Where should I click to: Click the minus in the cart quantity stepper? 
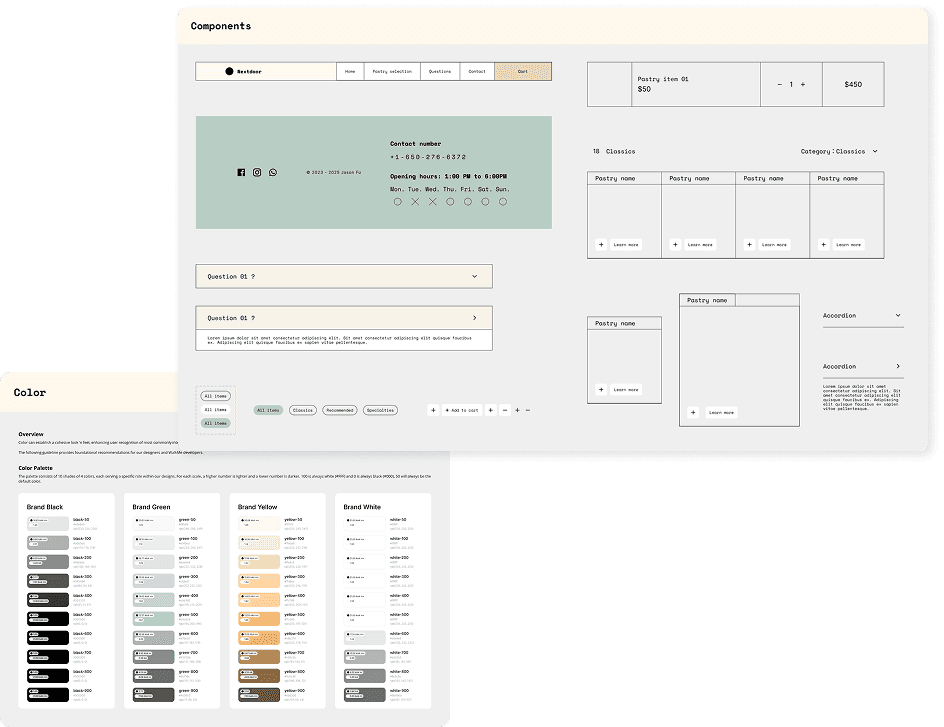(780, 84)
